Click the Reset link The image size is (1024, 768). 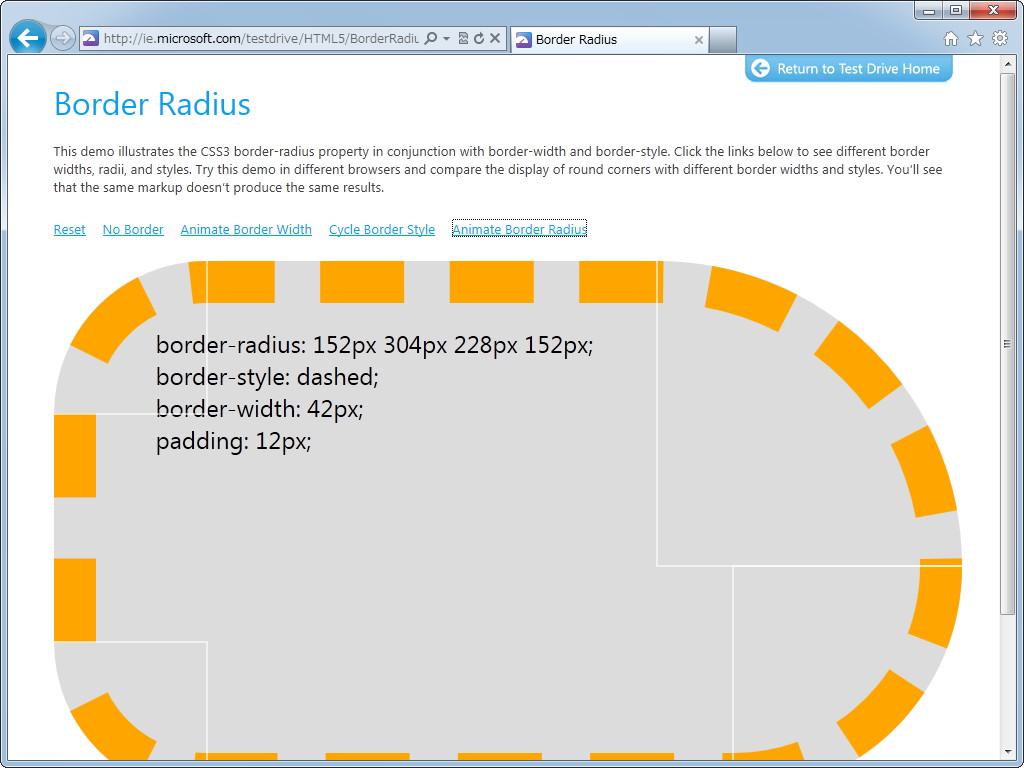(x=69, y=229)
